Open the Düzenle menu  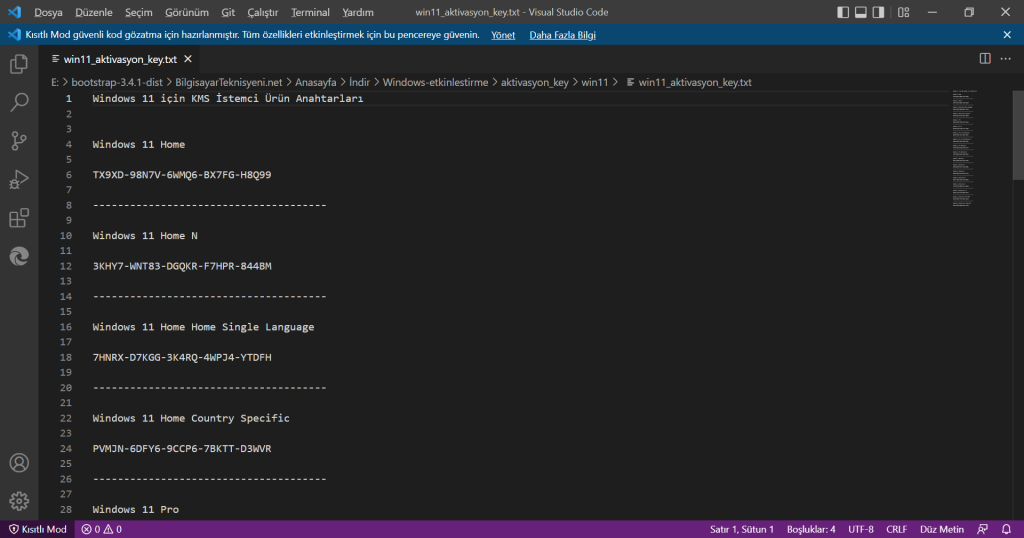tap(93, 12)
